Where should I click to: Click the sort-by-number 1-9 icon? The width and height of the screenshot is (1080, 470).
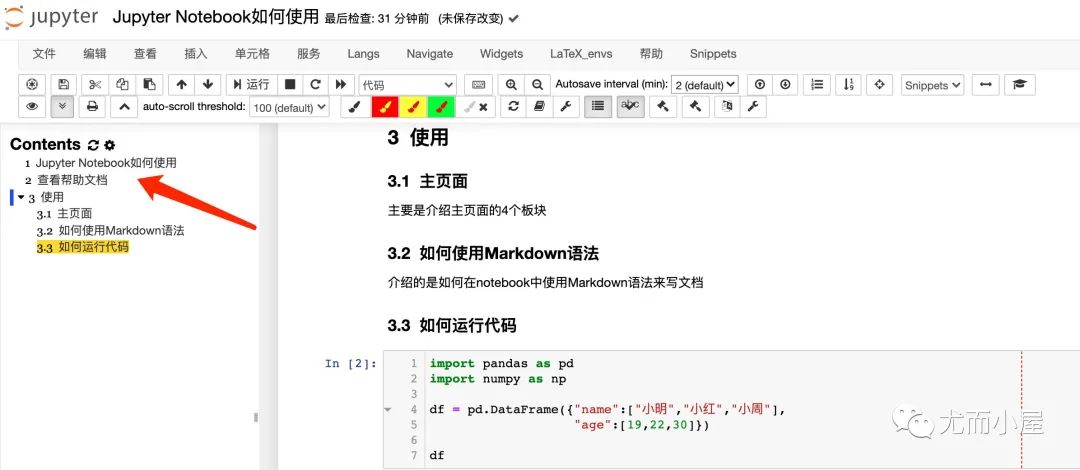pyautogui.click(x=848, y=84)
